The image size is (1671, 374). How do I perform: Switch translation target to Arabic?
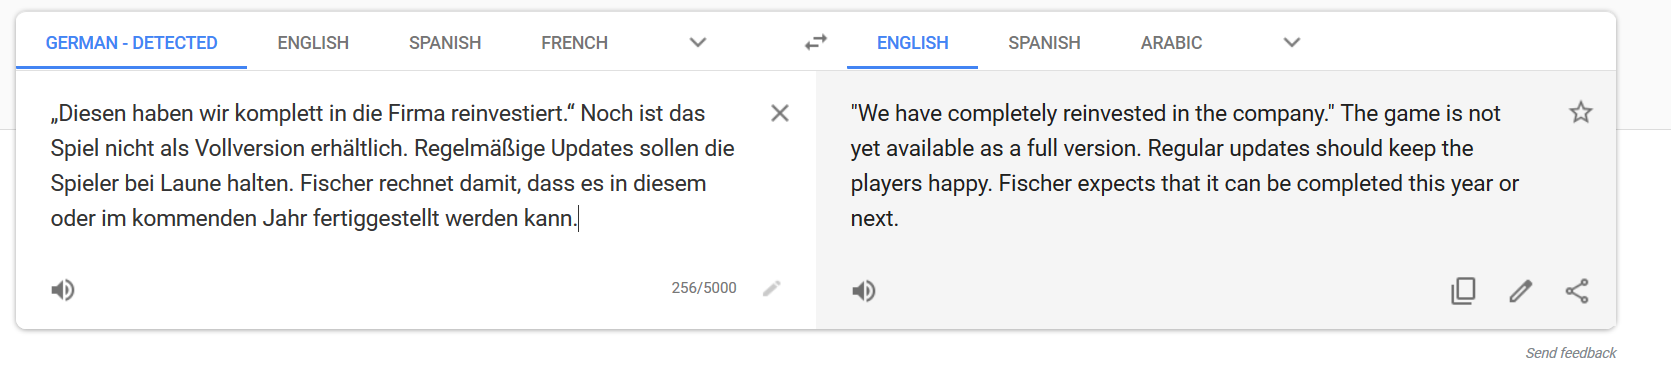1171,43
